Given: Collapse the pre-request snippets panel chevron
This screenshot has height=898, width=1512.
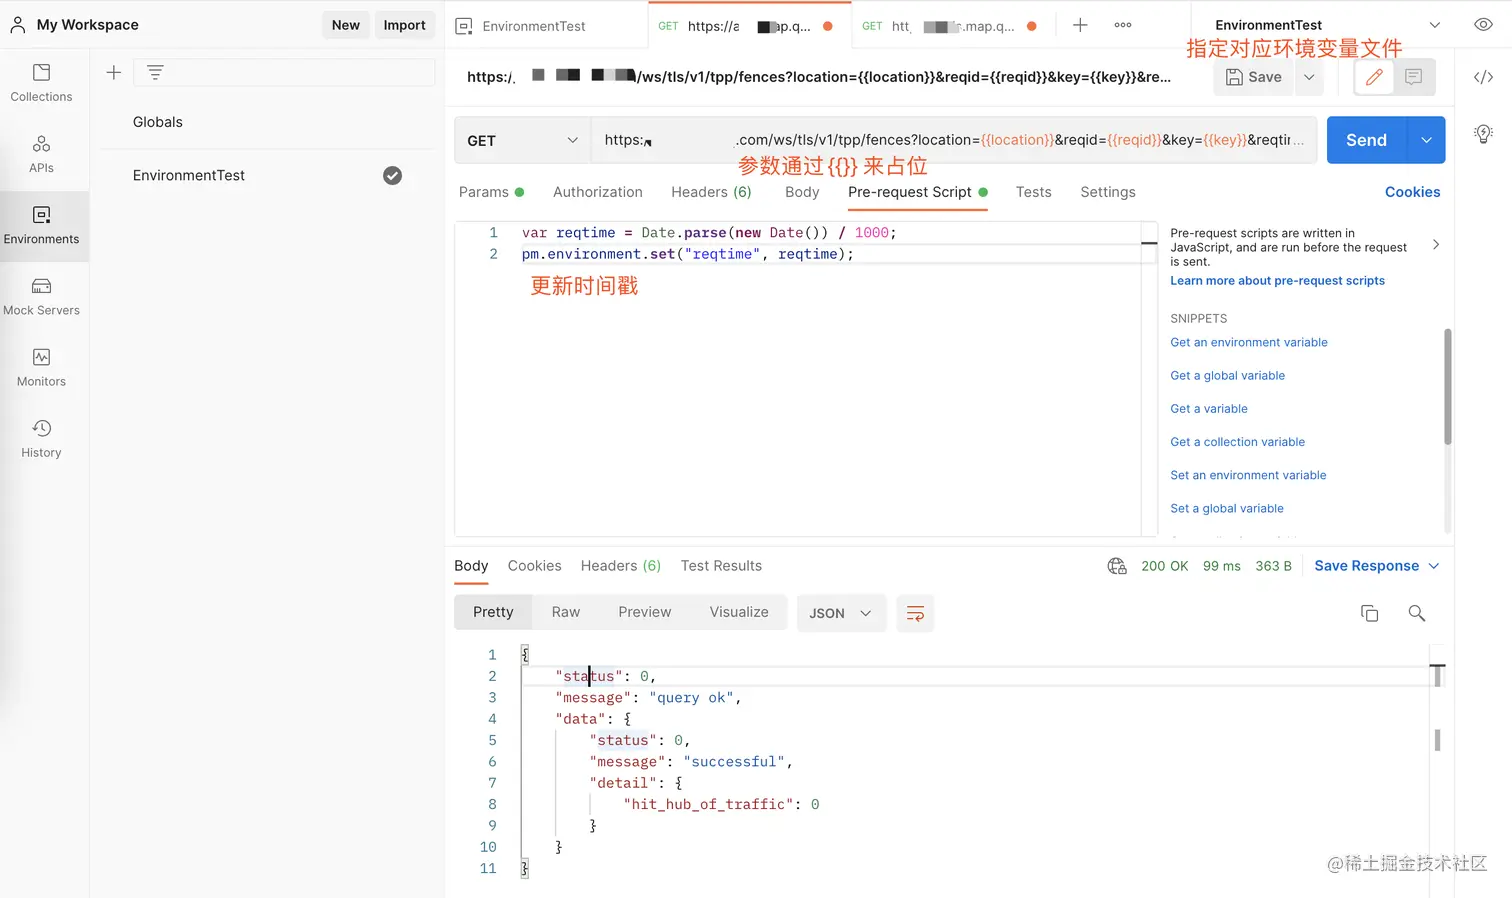Looking at the screenshot, I should click(1436, 245).
